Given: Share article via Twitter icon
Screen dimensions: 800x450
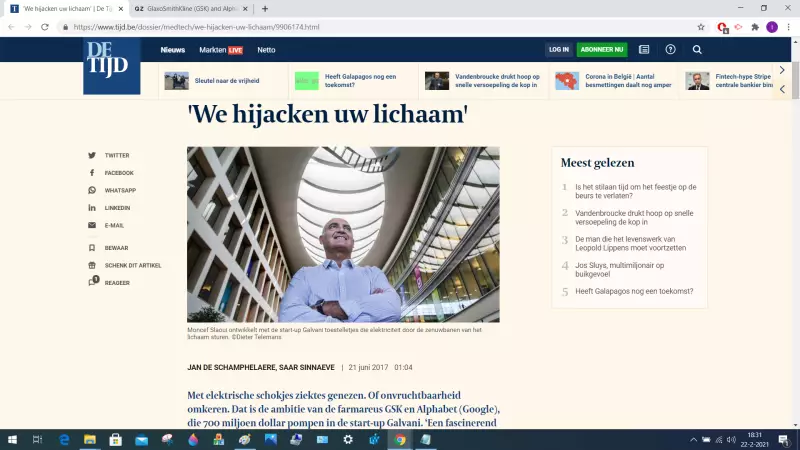Looking at the screenshot, I should (92, 155).
